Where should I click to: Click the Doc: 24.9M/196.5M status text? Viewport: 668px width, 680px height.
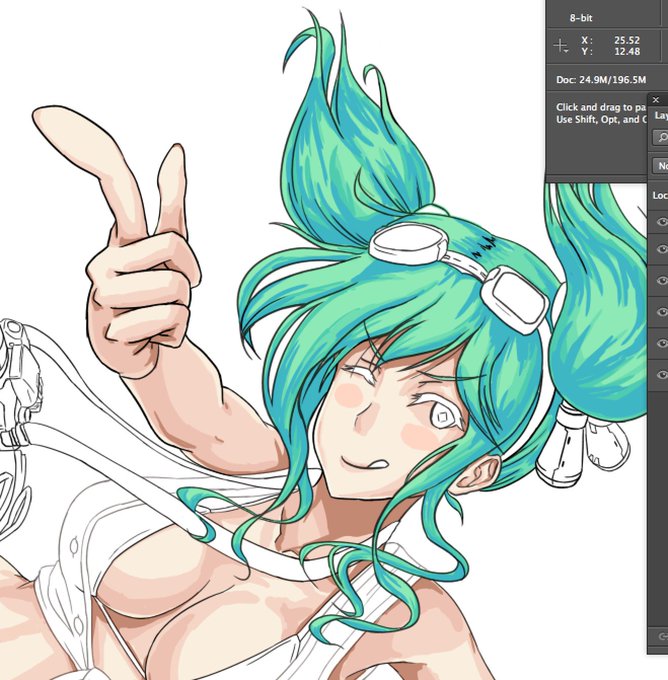(x=601, y=80)
